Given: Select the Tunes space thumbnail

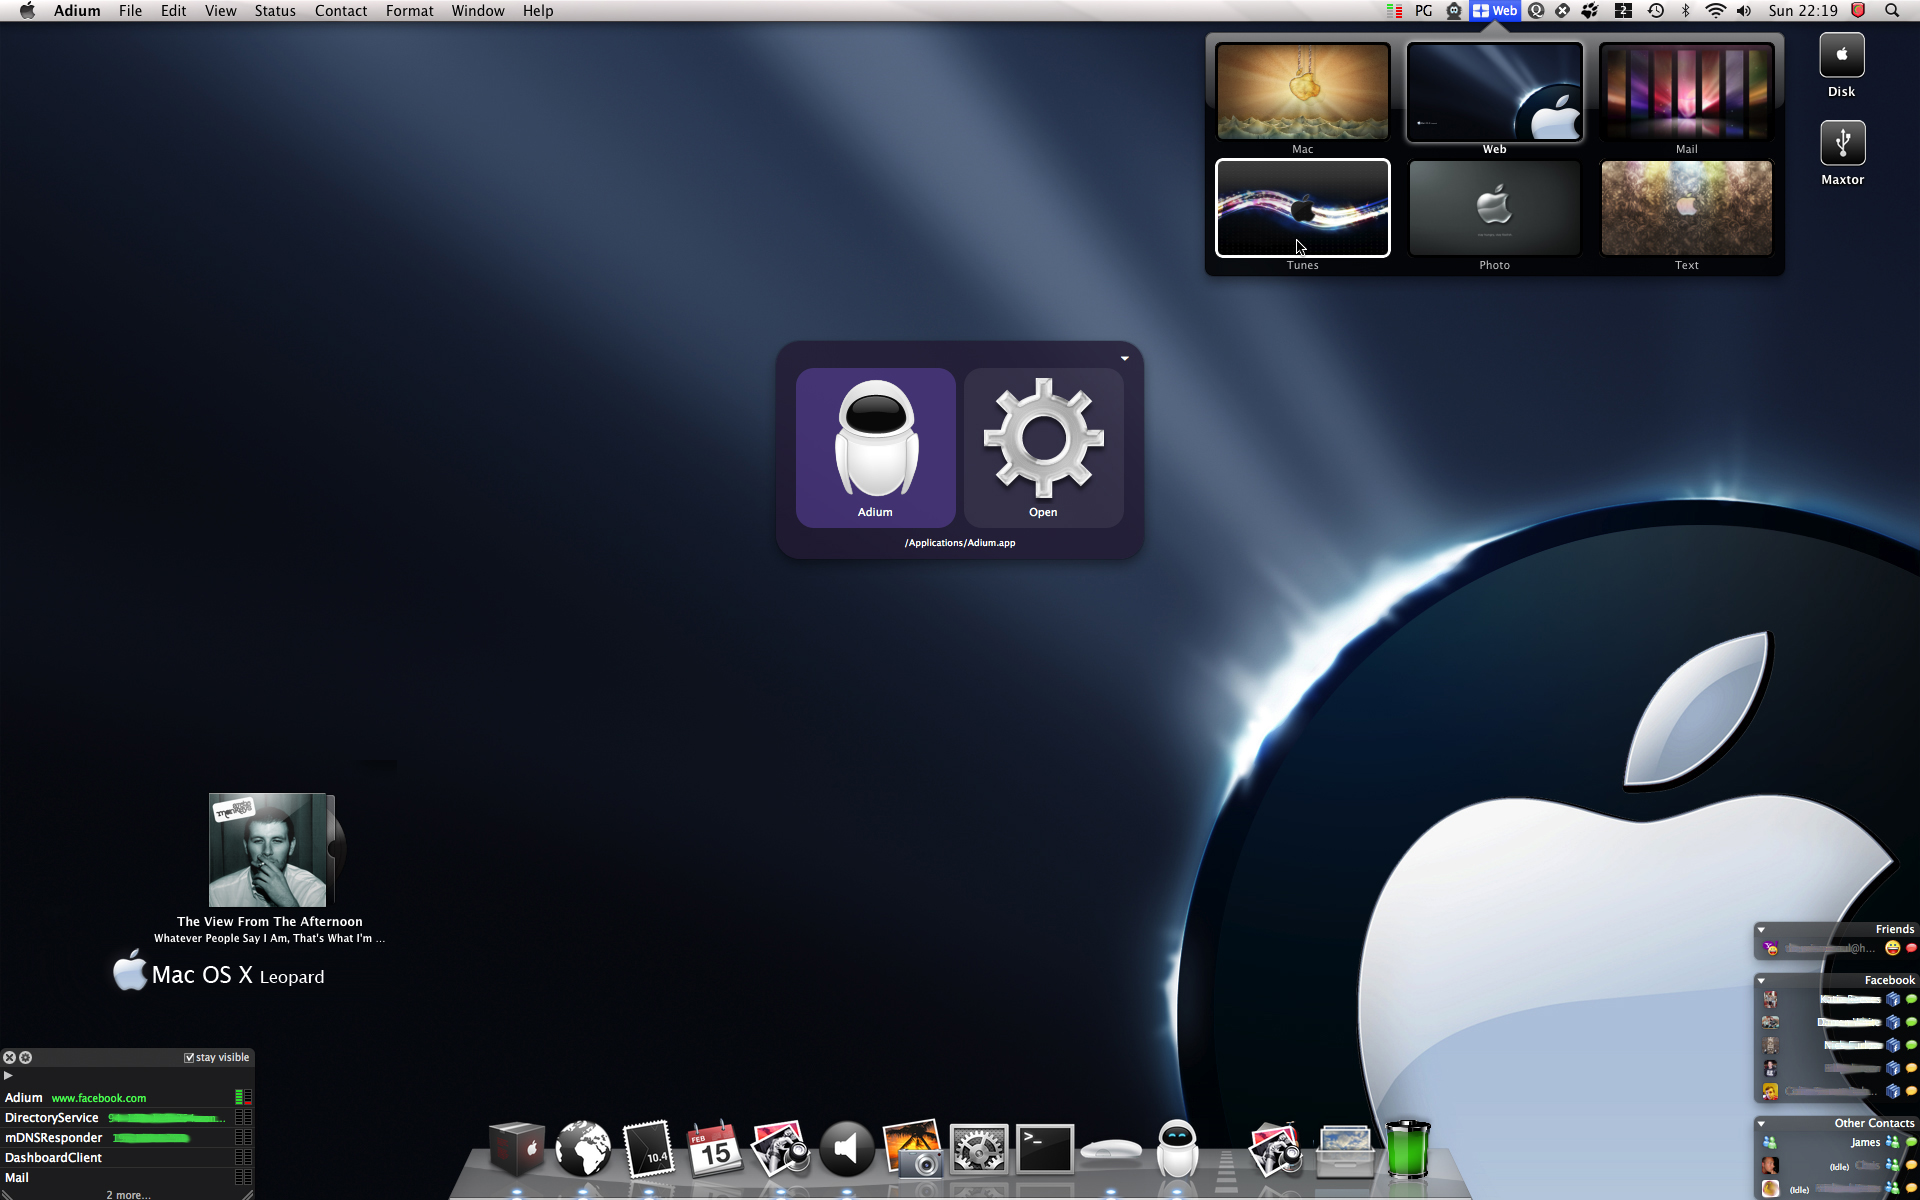Looking at the screenshot, I should click(1303, 208).
